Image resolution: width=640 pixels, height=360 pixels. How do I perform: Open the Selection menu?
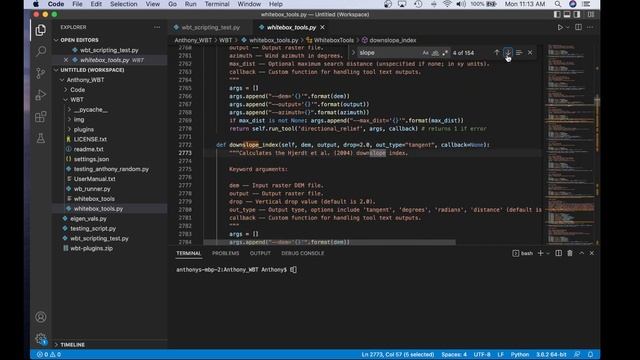coord(123,4)
